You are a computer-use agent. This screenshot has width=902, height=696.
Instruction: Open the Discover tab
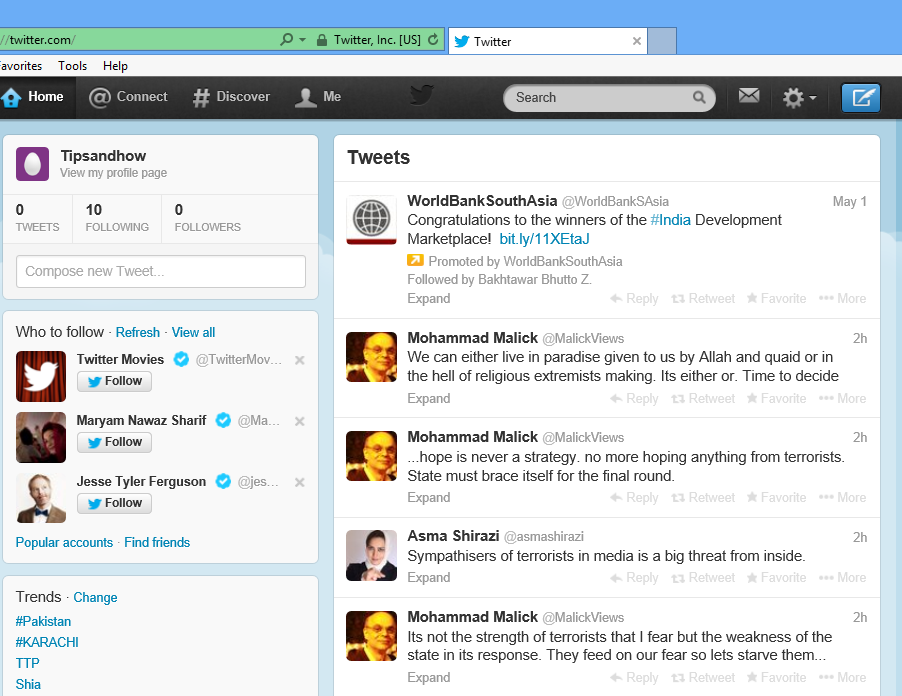(231, 97)
